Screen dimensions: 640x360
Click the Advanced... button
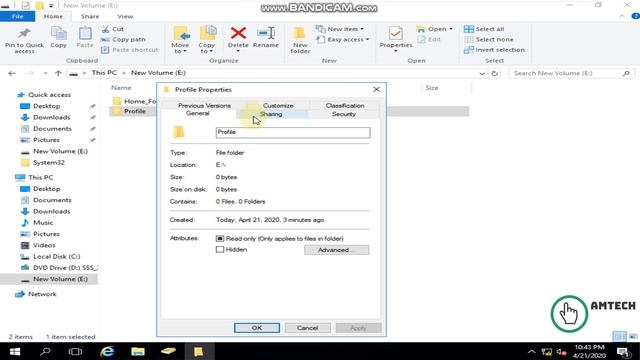pyautogui.click(x=336, y=250)
